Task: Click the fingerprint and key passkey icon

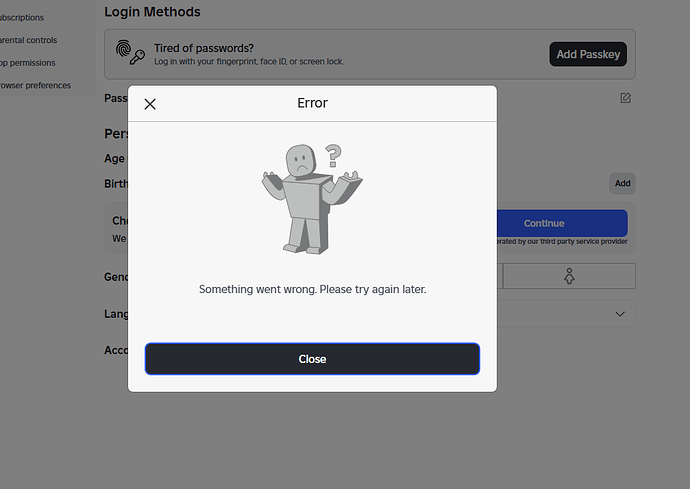Action: coord(130,52)
